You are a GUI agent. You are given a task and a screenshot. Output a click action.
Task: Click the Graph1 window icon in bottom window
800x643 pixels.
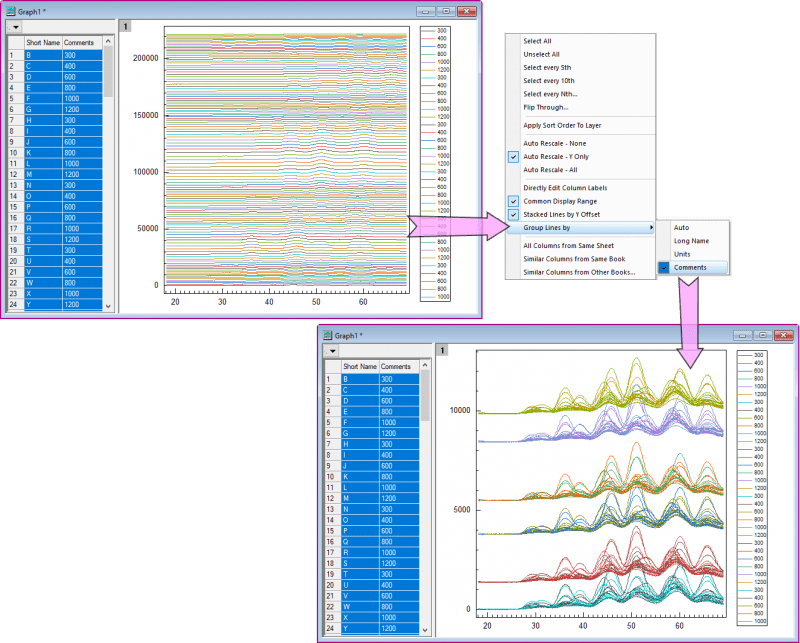pyautogui.click(x=328, y=335)
